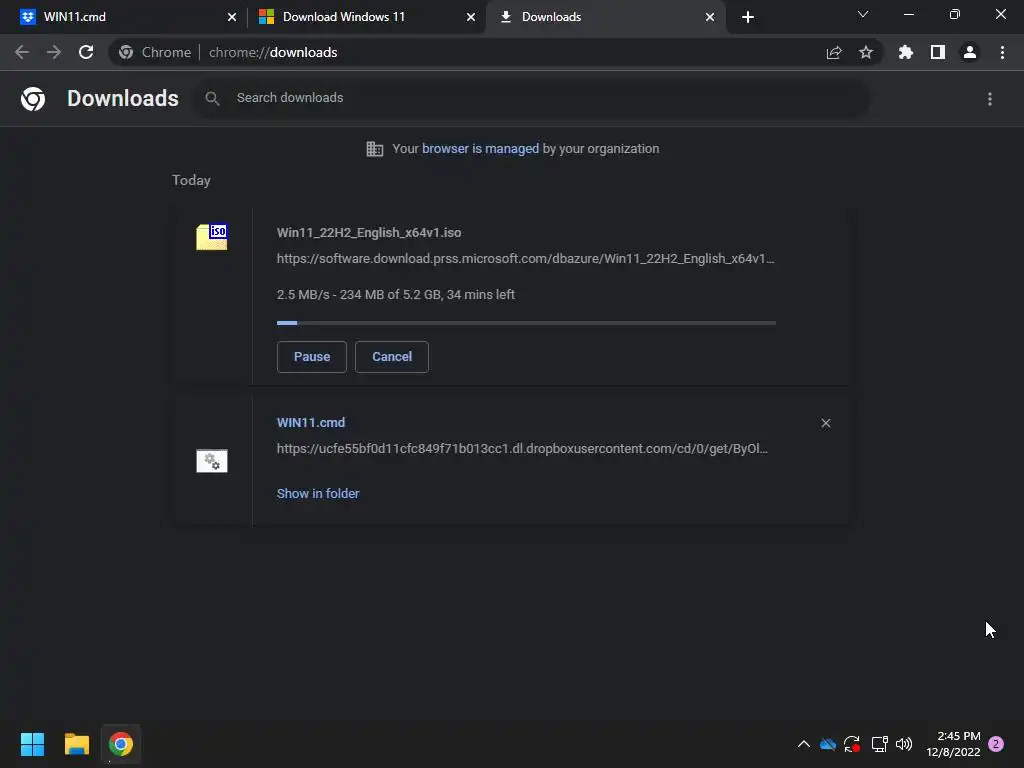Open File Explorer from the taskbar

(76, 744)
